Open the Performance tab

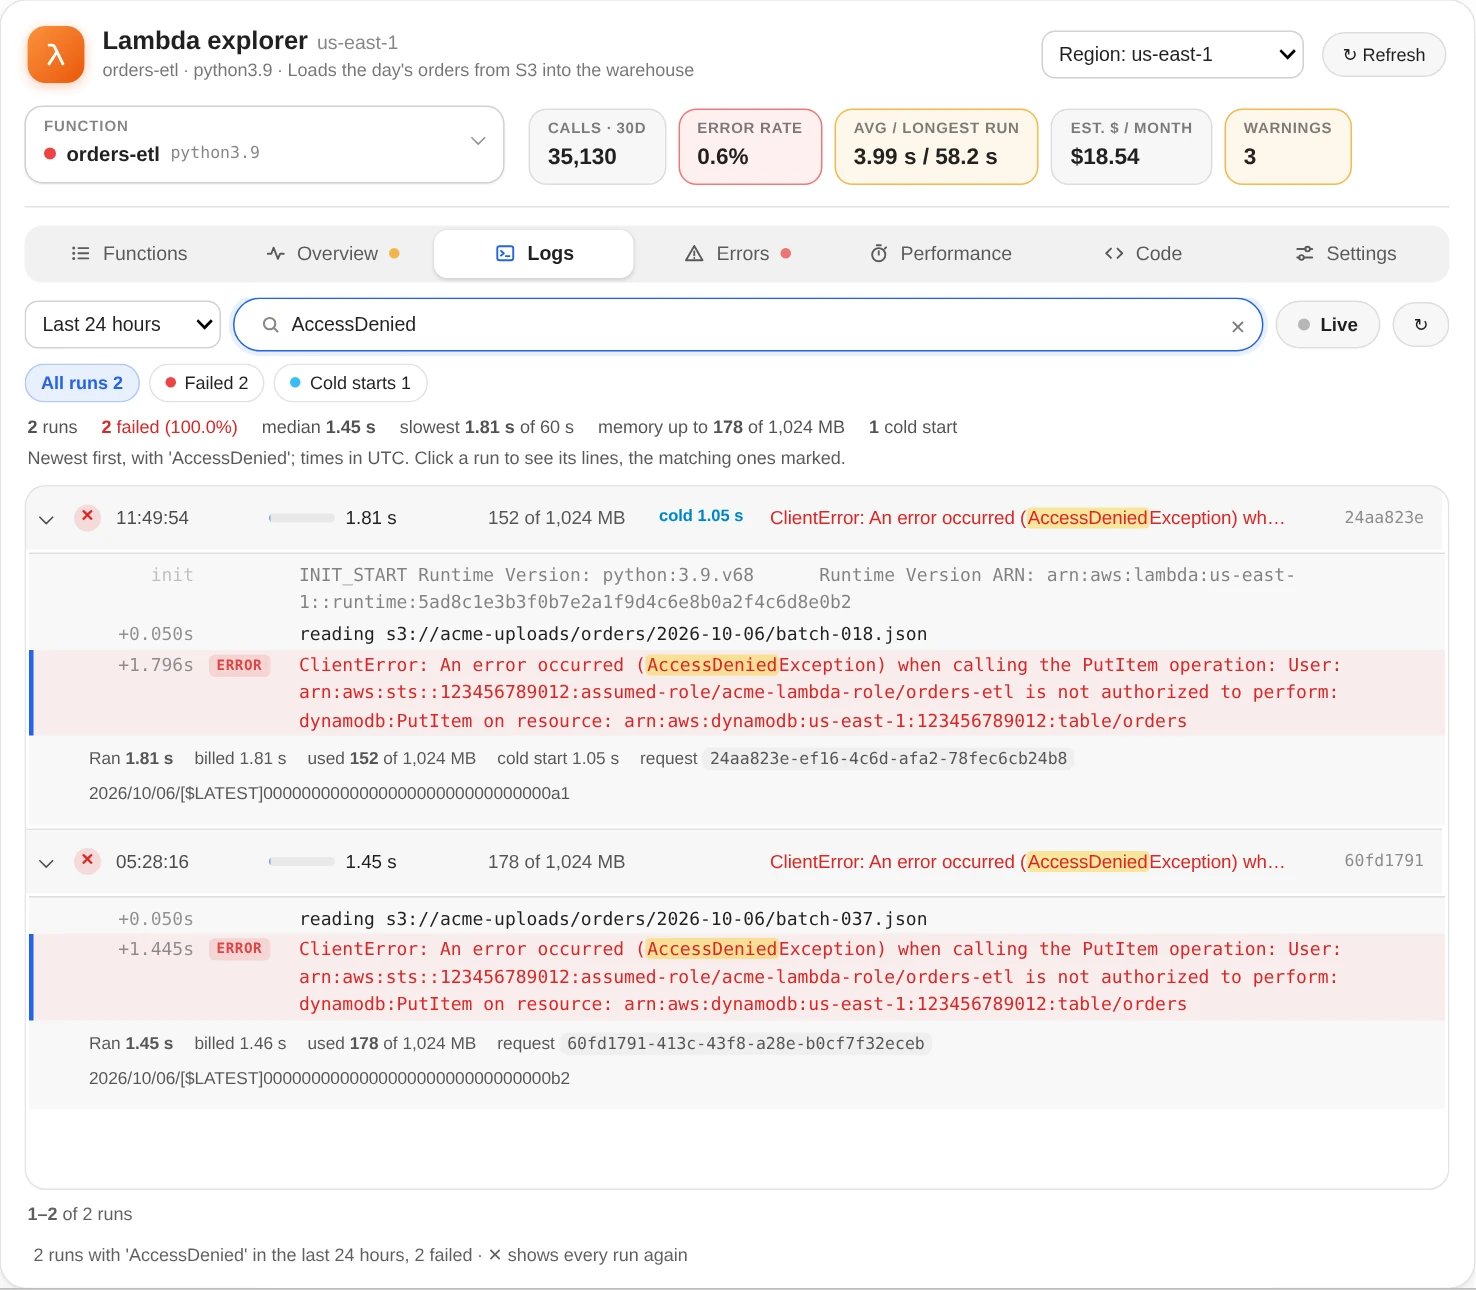click(x=940, y=254)
